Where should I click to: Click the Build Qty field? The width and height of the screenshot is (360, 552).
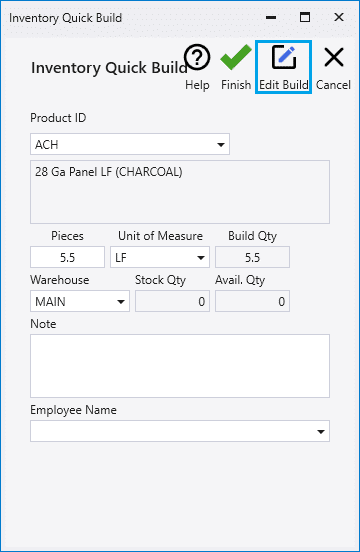252,257
